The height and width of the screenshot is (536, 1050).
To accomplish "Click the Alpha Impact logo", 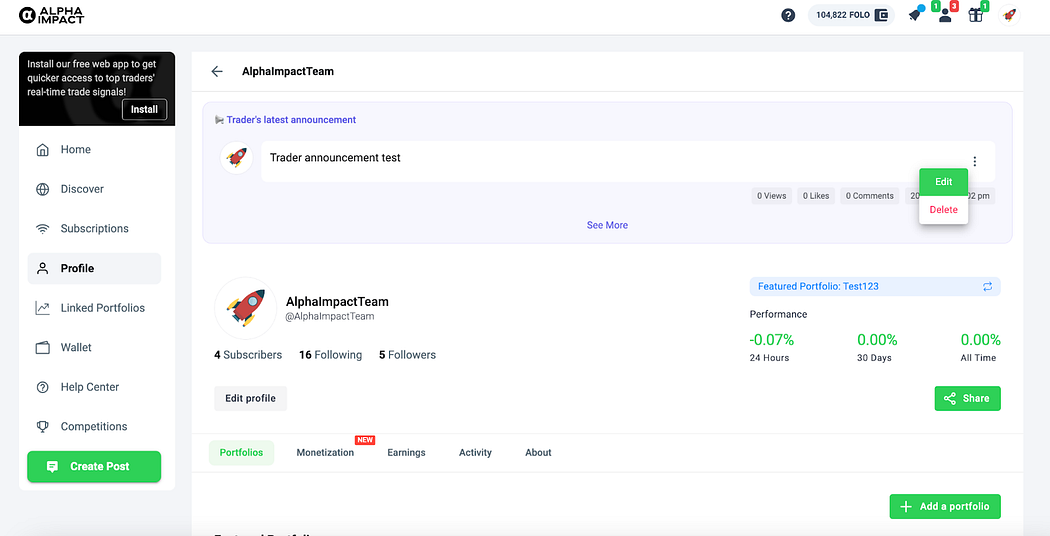I will 52,15.
